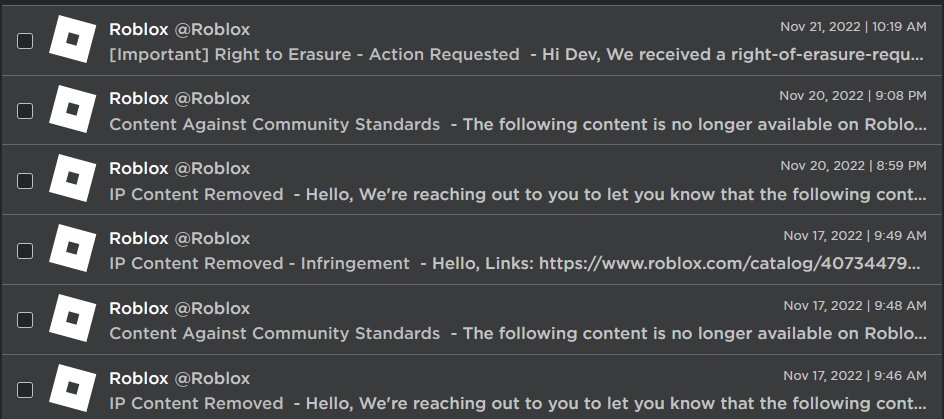
Task: Toggle checkbox of Nov 17 9:48 AM message
Action: 25,320
